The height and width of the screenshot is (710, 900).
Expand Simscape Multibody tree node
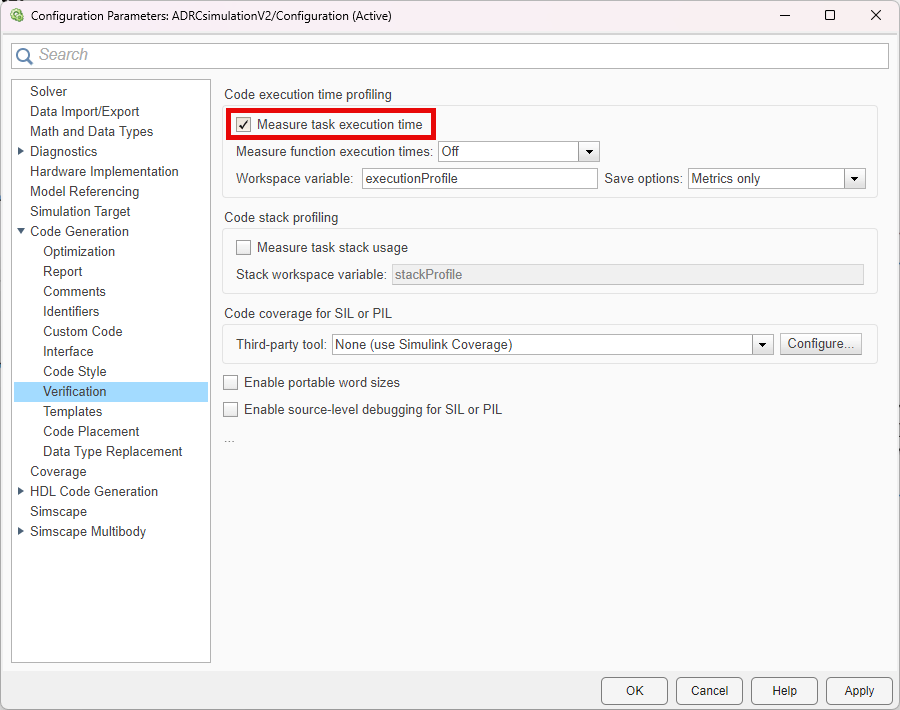tap(22, 532)
